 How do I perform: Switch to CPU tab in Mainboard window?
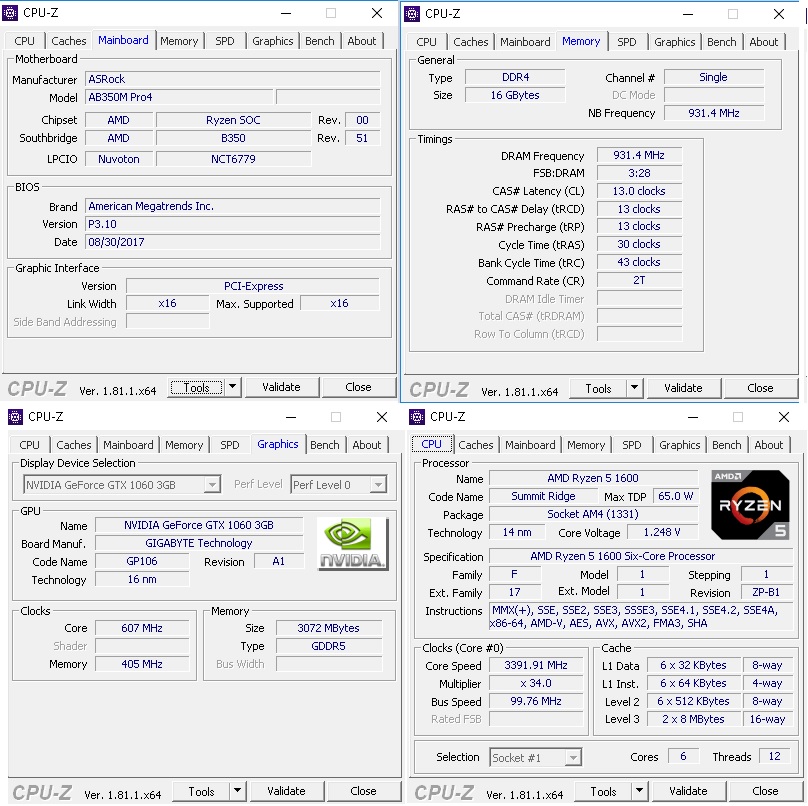click(24, 41)
